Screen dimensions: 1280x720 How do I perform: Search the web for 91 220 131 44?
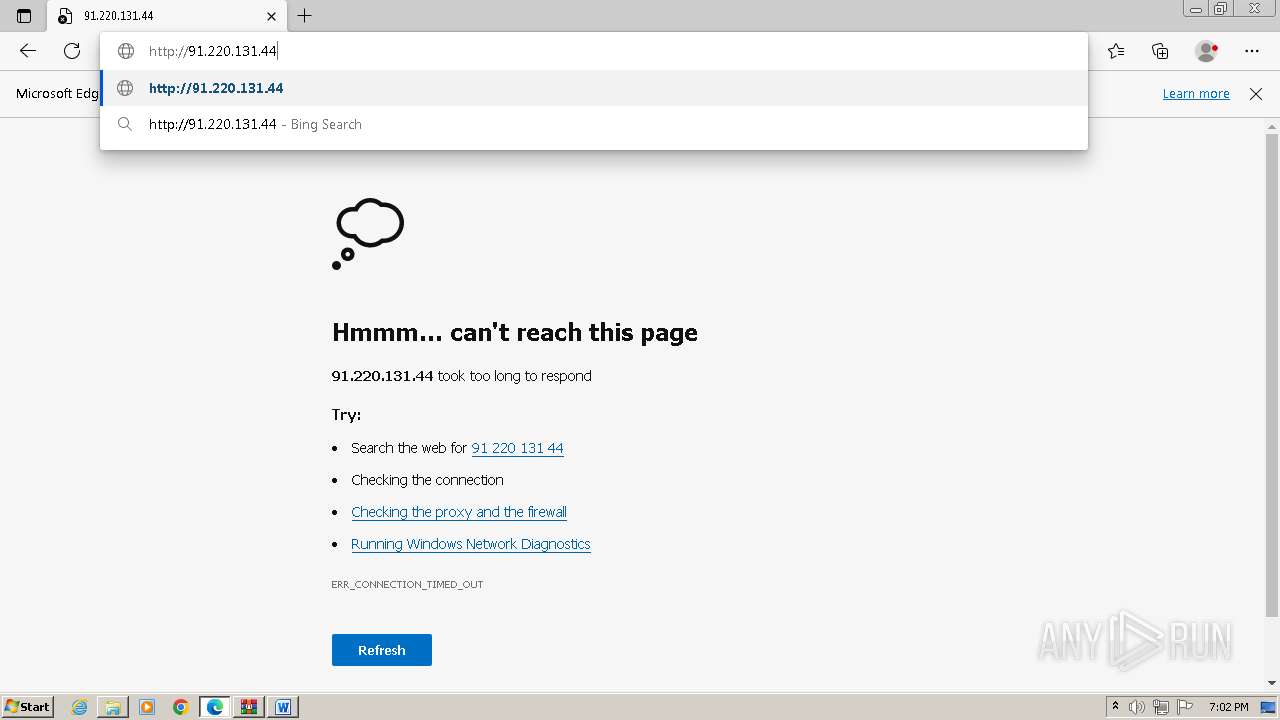(x=517, y=448)
